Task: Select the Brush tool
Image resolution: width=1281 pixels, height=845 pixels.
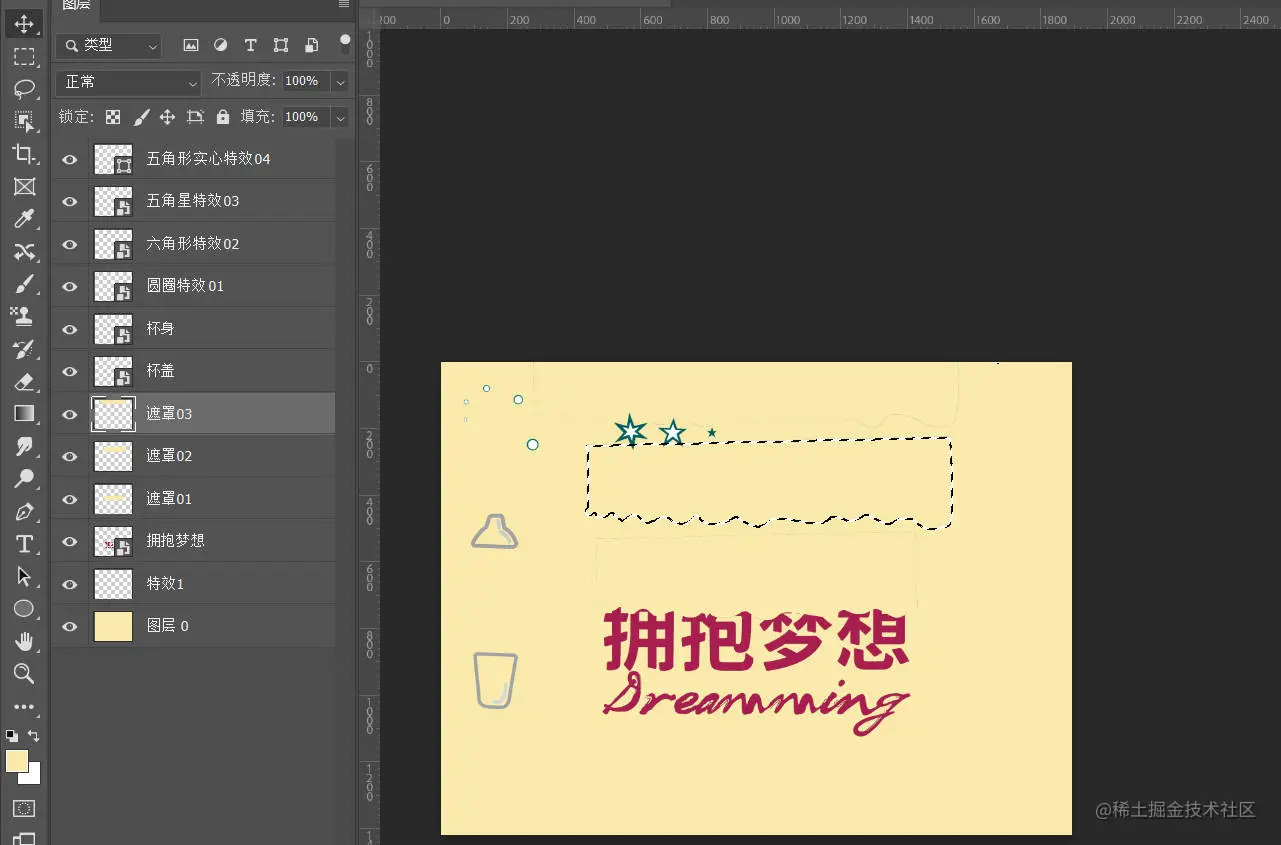Action: tap(24, 285)
